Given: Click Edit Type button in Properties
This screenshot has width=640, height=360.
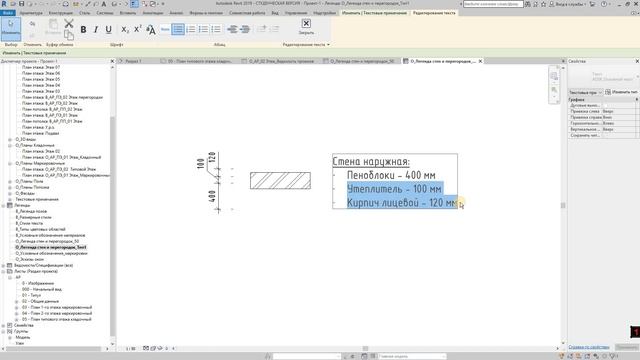Looking at the screenshot, I should [621, 92].
